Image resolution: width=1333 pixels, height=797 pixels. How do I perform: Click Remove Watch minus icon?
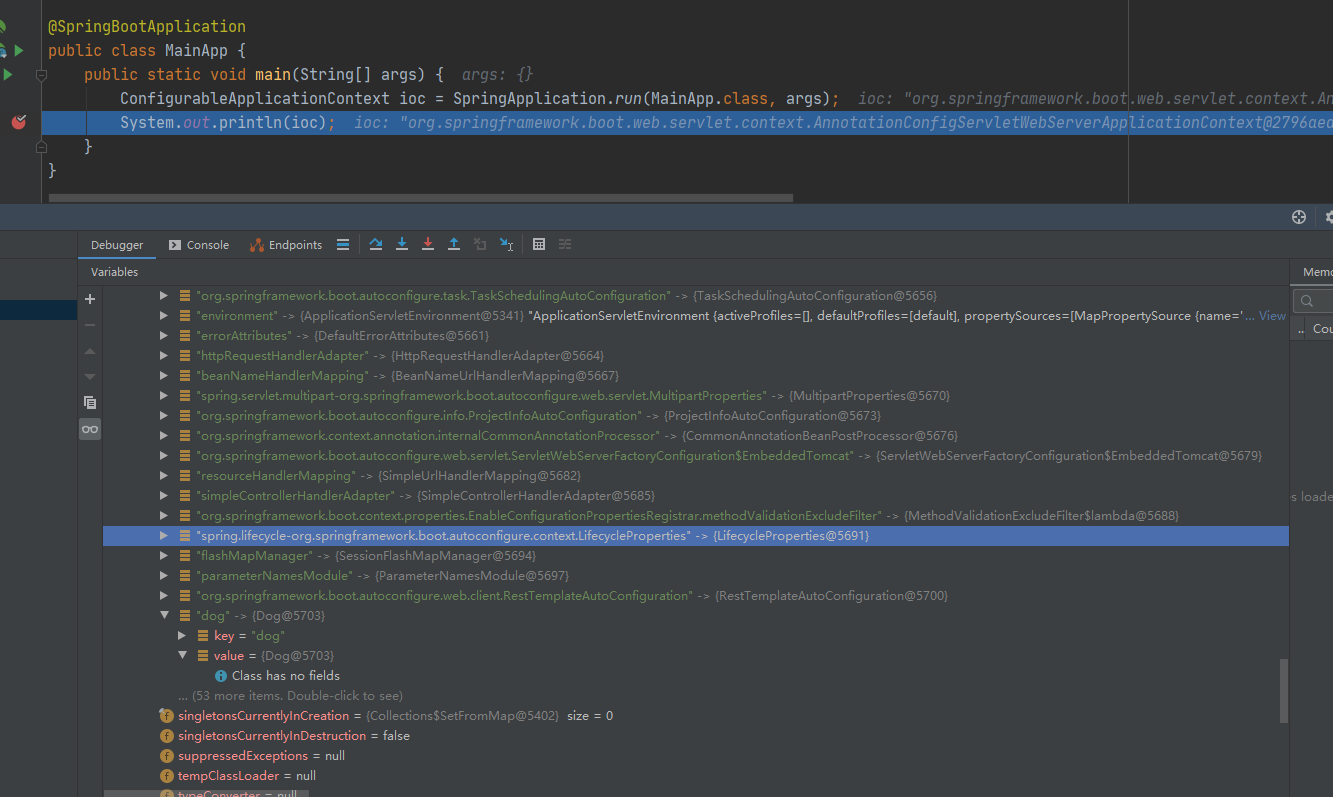90,325
